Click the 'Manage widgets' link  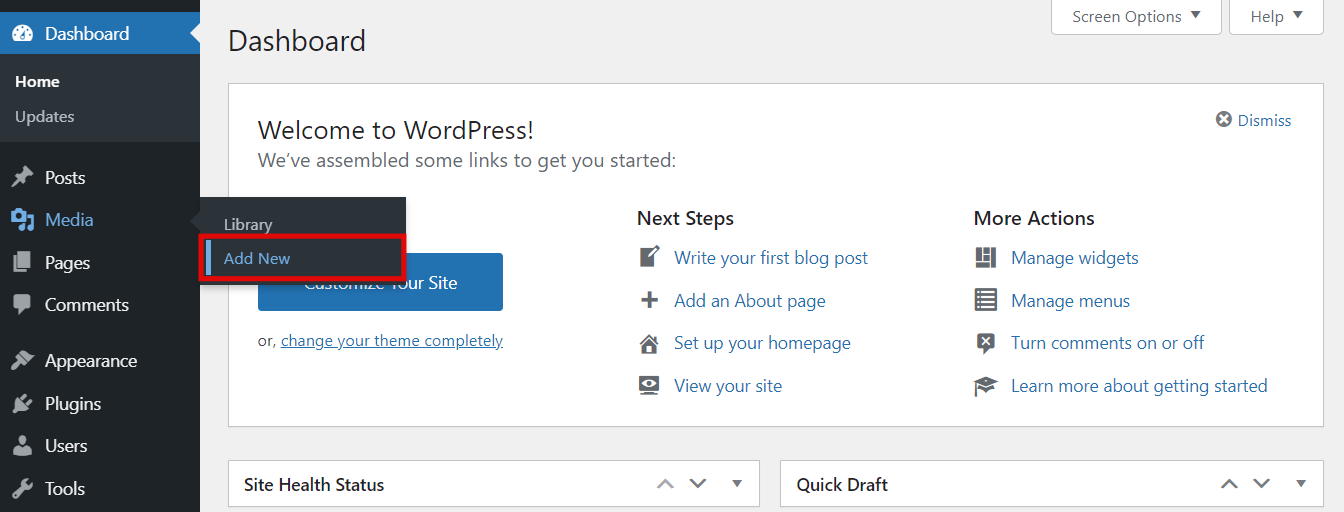point(1074,258)
